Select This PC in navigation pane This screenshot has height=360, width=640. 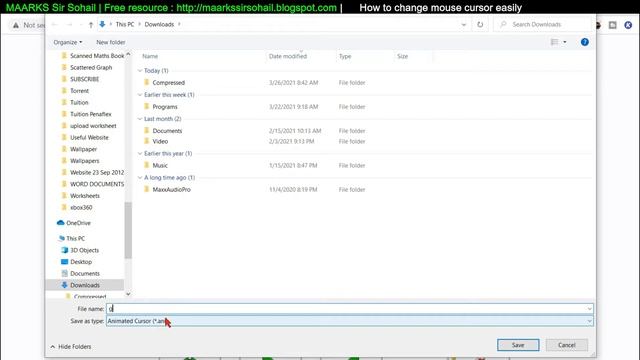pos(71,238)
